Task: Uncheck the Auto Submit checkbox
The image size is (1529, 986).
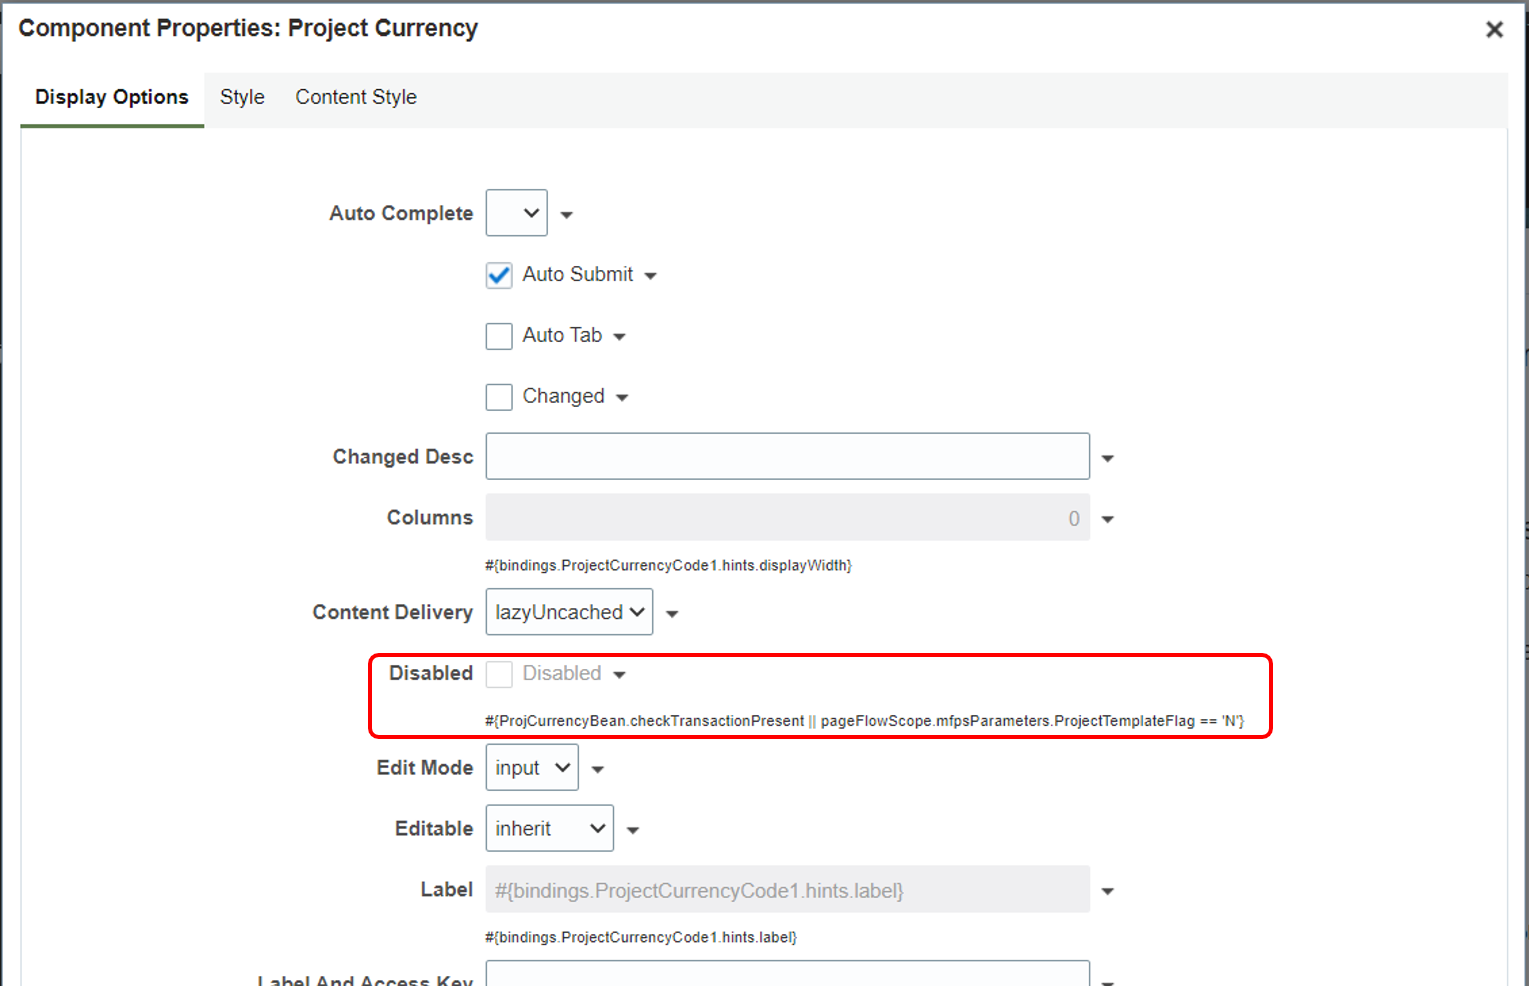Action: 499,275
